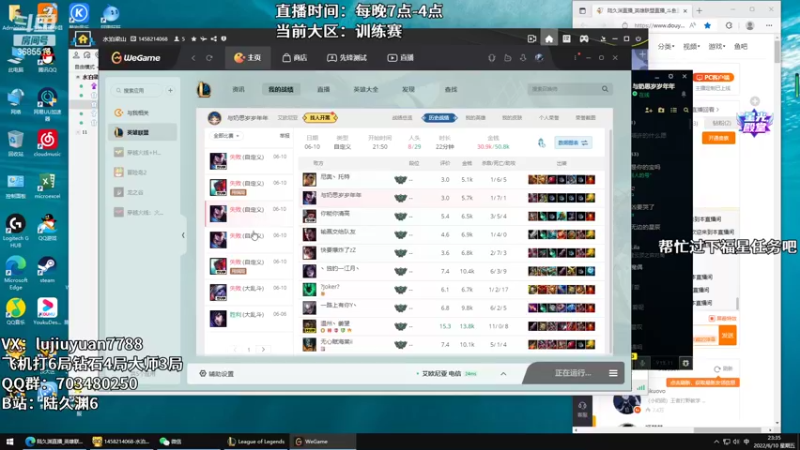Switch to League of Legends taskbar item
800x450 pixels.
point(257,441)
